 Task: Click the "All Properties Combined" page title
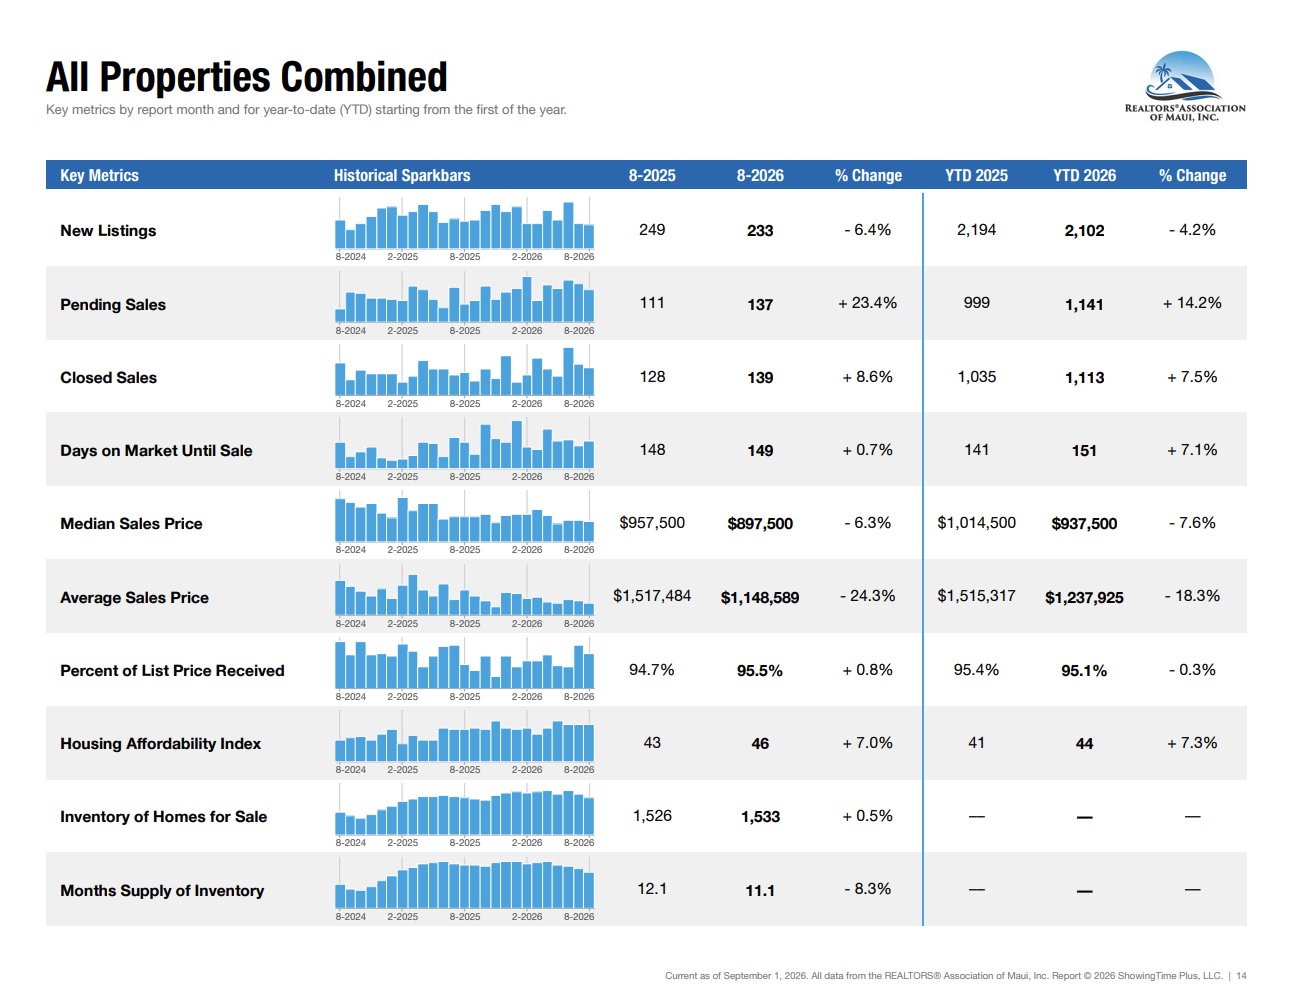coord(247,77)
